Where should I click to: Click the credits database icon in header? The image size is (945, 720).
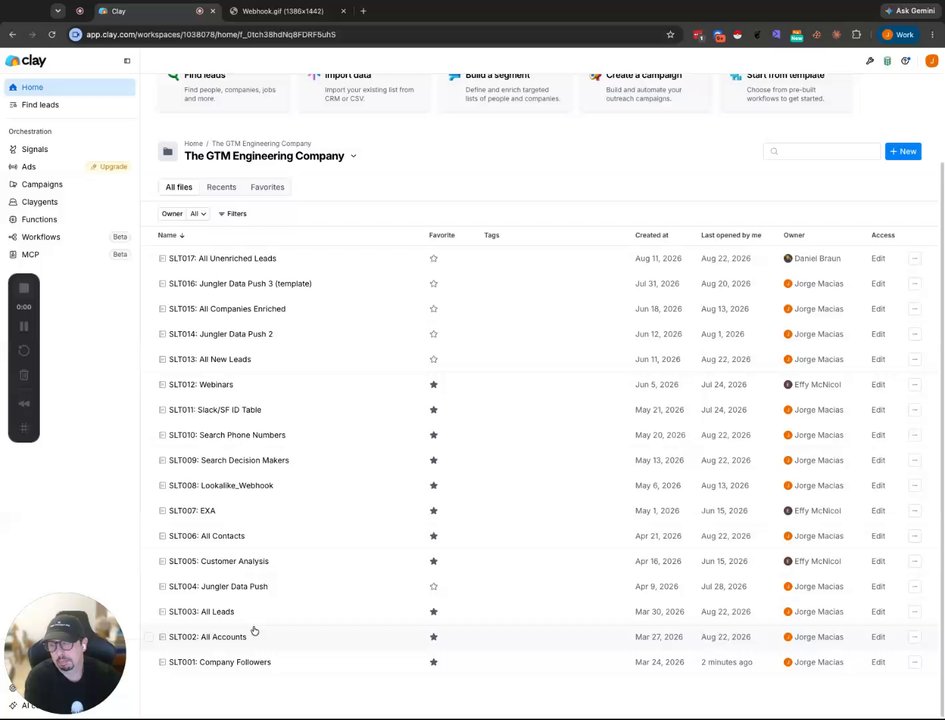point(887,61)
